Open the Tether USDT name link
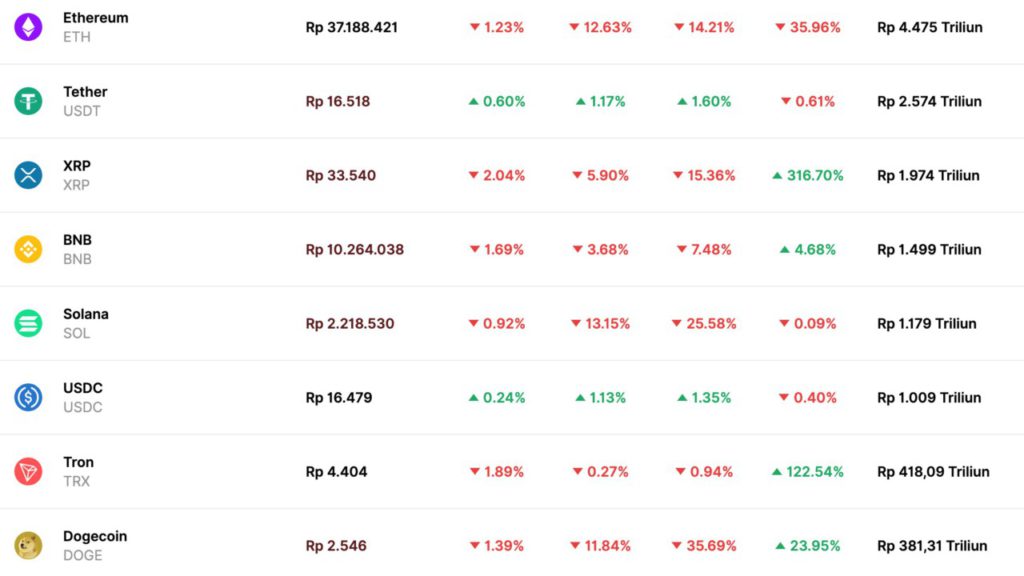The width and height of the screenshot is (1024, 576). tap(85, 101)
